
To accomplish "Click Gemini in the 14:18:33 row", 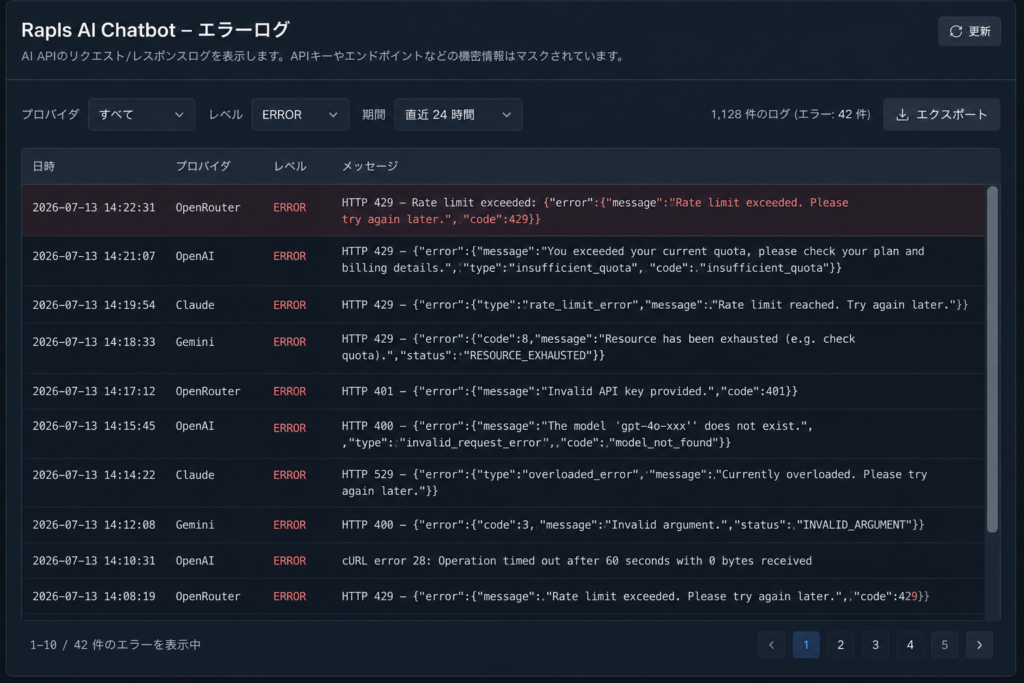I will pyautogui.click(x=195, y=342).
